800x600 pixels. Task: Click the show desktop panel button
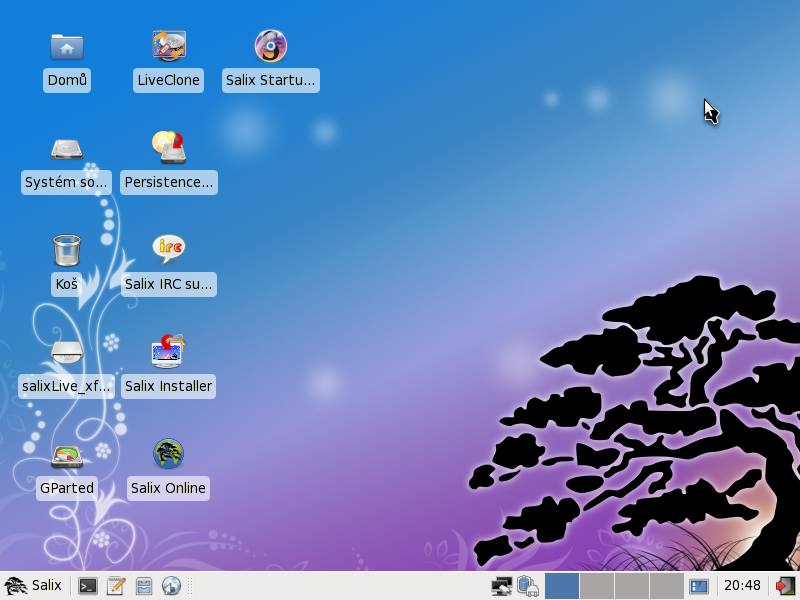tap(698, 586)
